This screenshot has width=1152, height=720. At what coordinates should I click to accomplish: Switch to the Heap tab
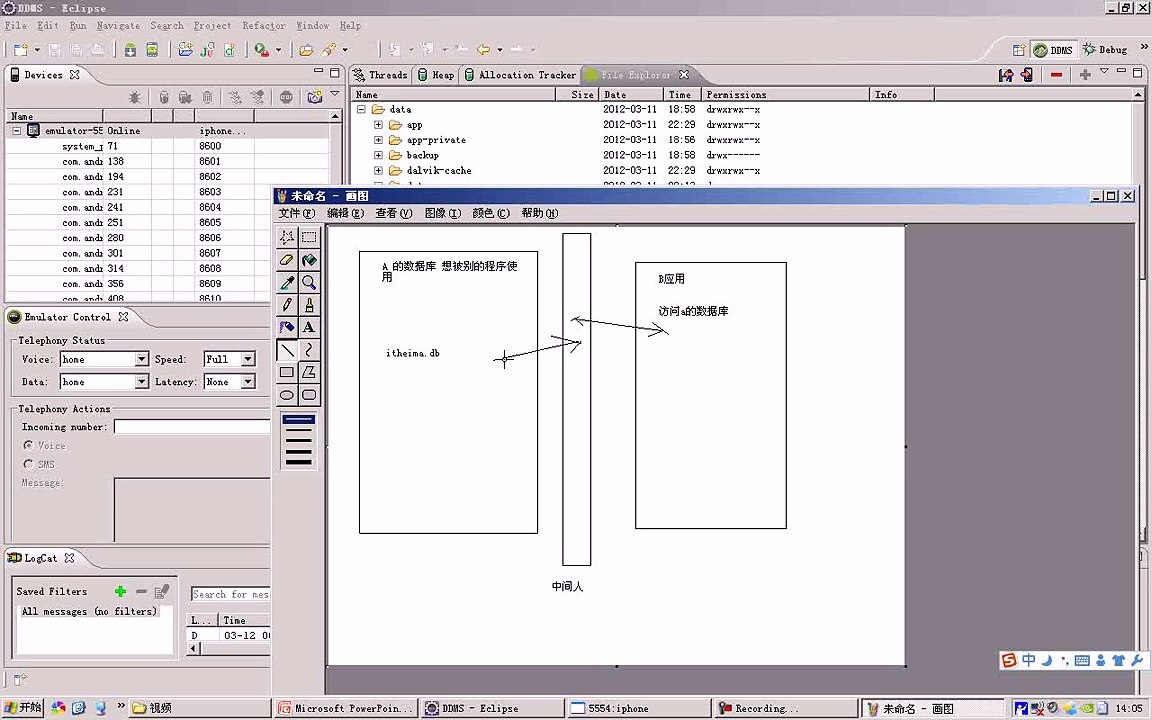coord(436,75)
